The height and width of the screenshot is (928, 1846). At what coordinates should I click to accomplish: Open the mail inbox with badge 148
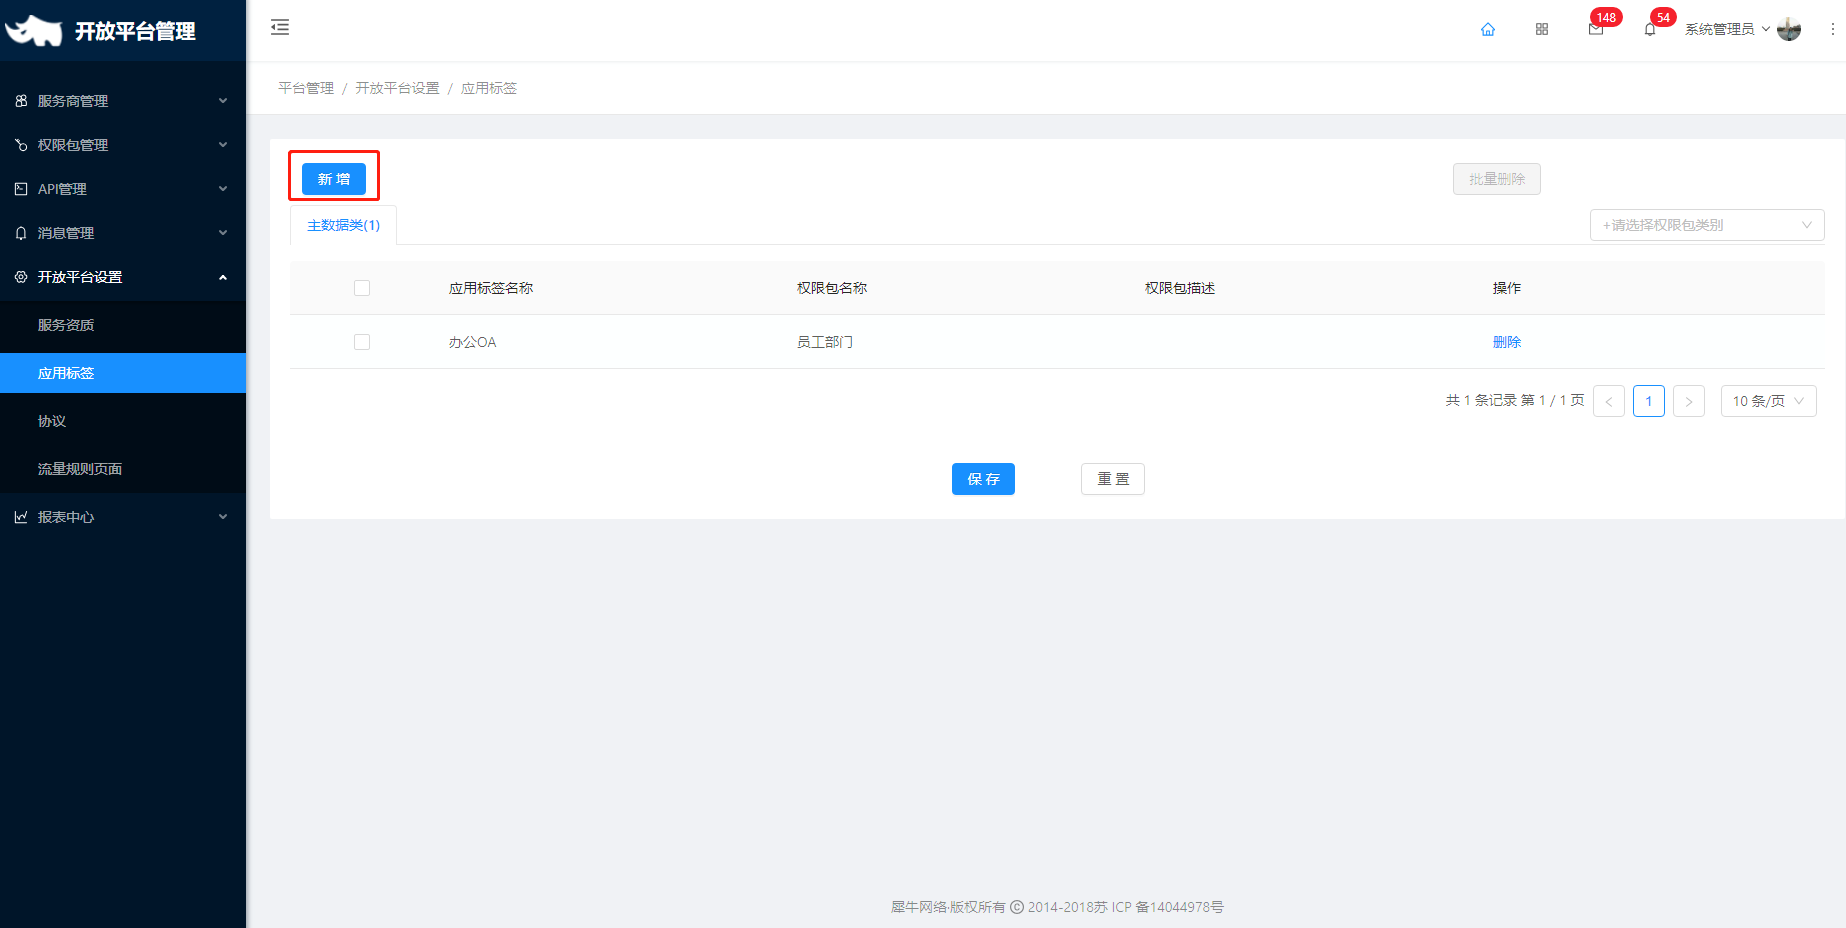1596,29
